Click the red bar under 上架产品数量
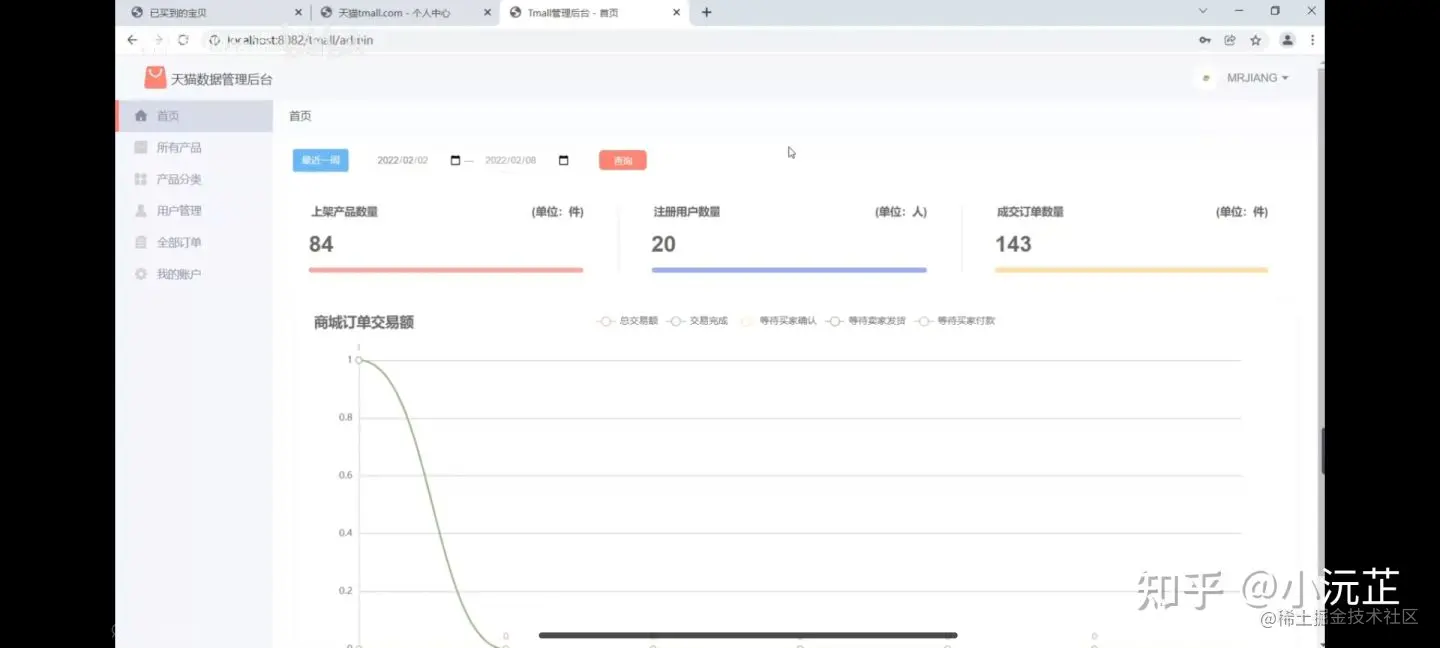Viewport: 1440px width, 648px height. (x=446, y=270)
